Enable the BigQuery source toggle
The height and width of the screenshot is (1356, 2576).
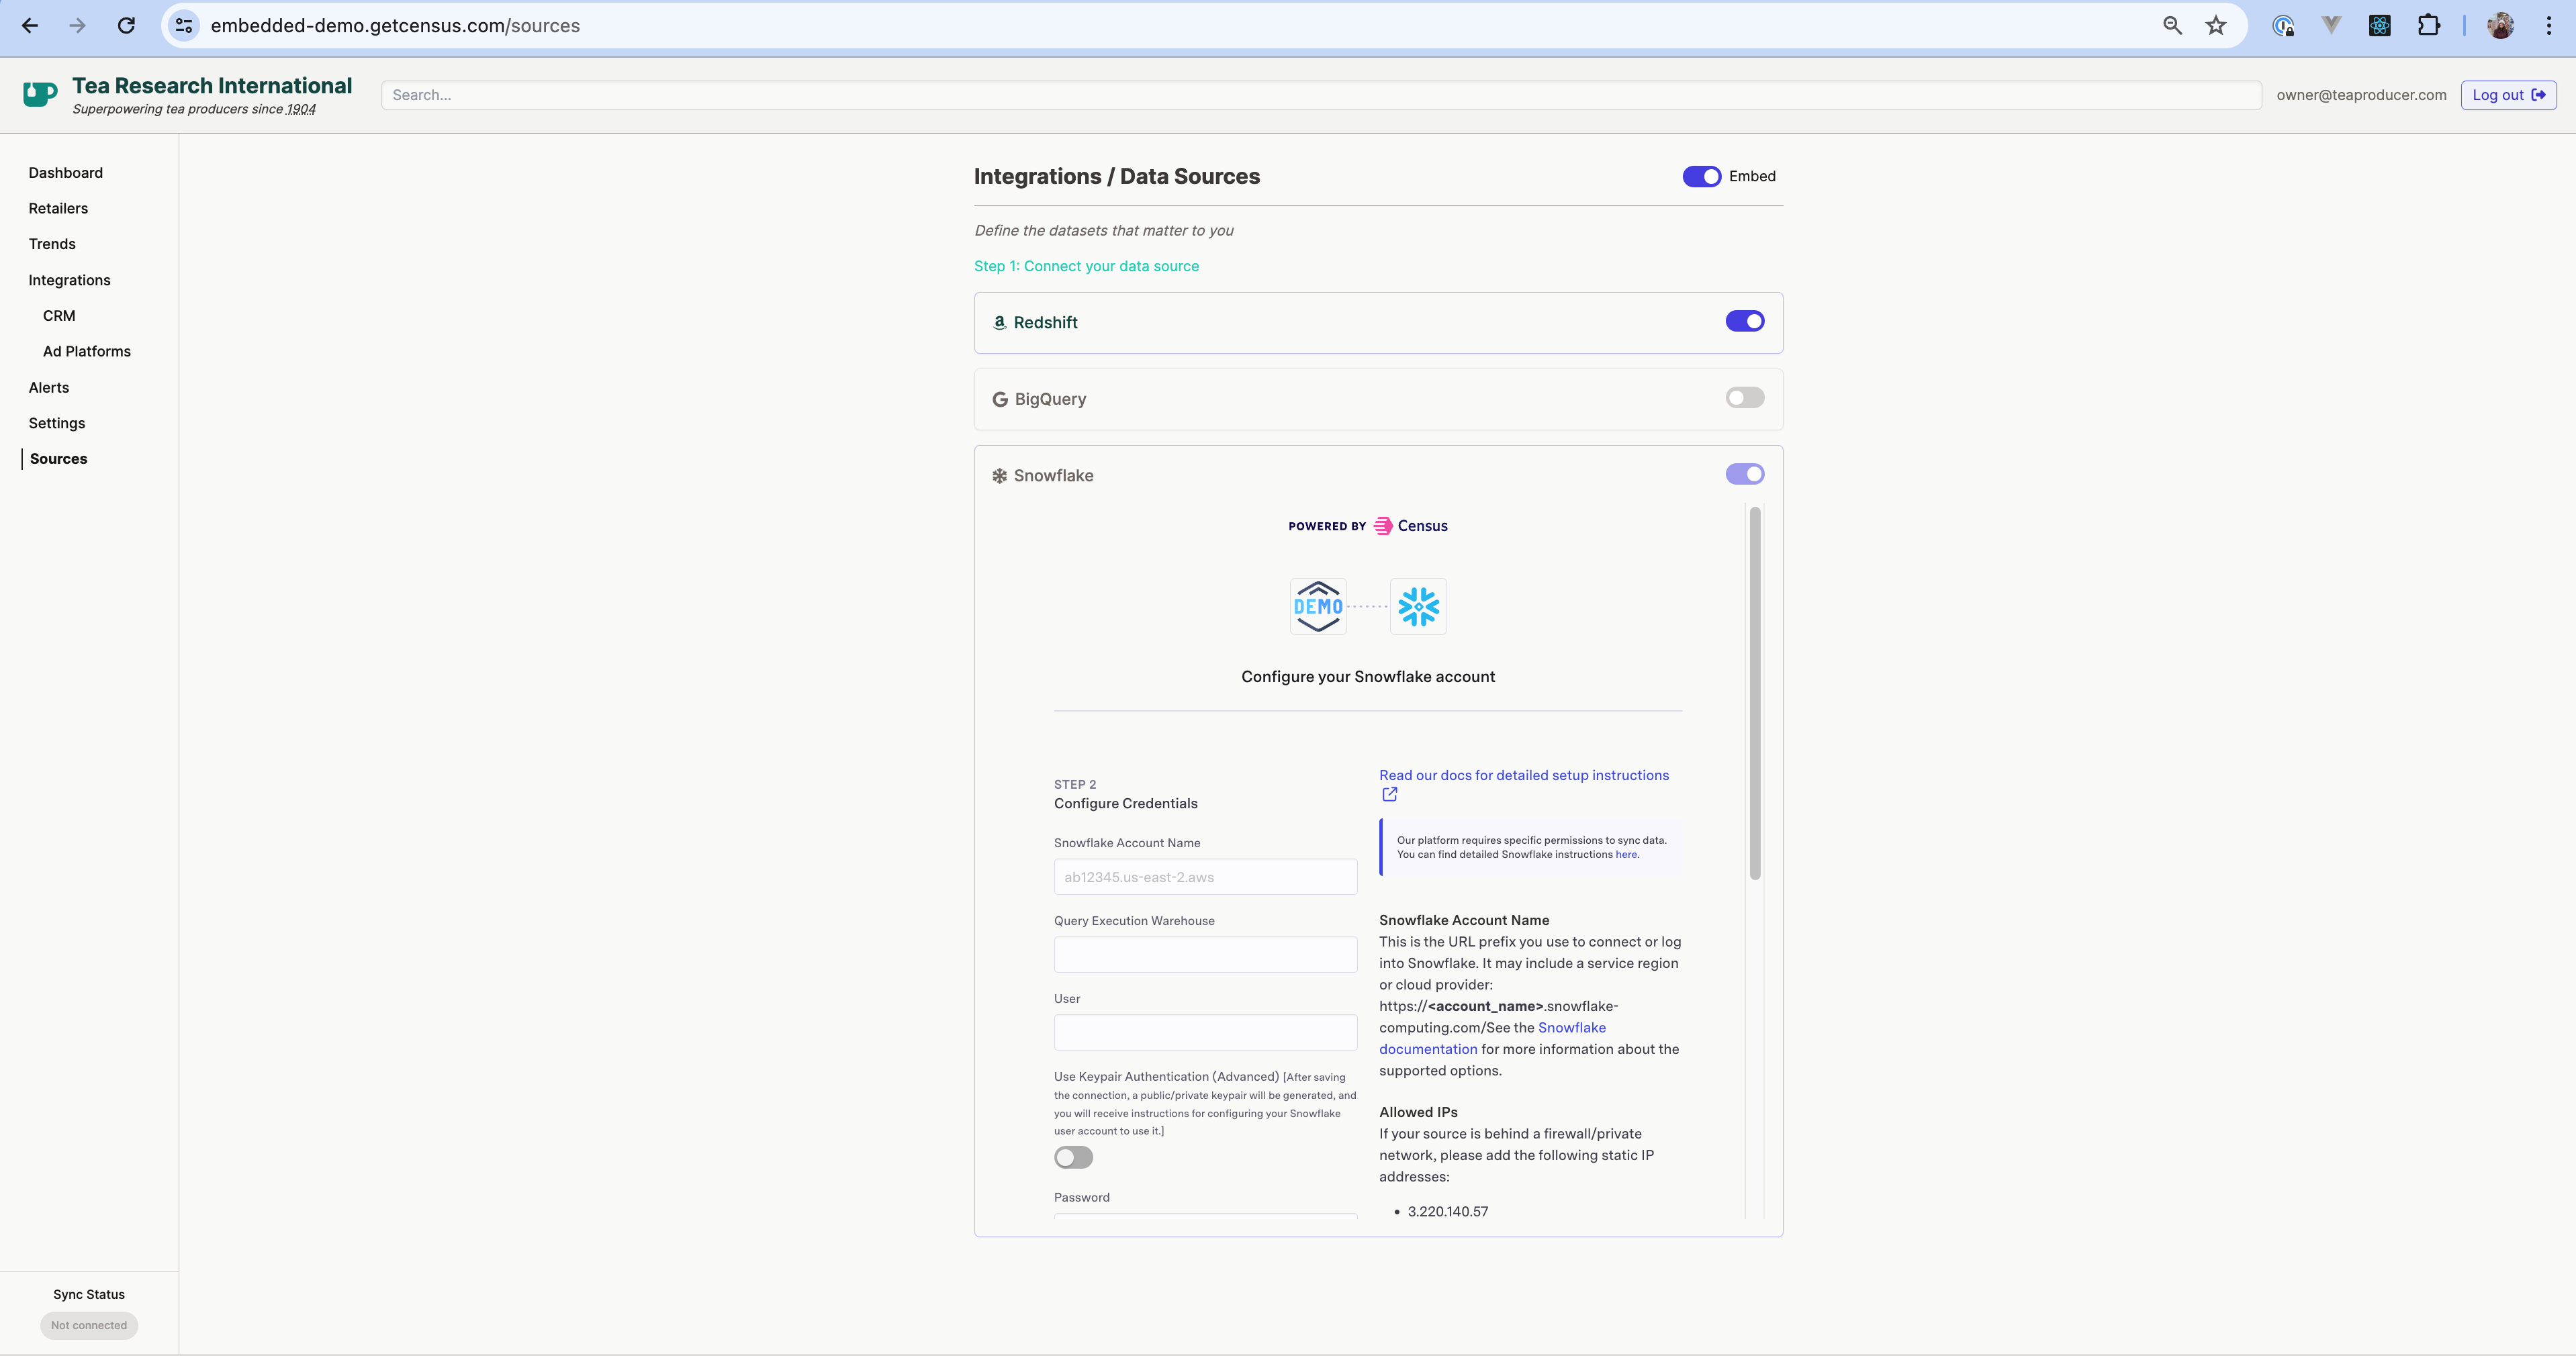point(1744,398)
